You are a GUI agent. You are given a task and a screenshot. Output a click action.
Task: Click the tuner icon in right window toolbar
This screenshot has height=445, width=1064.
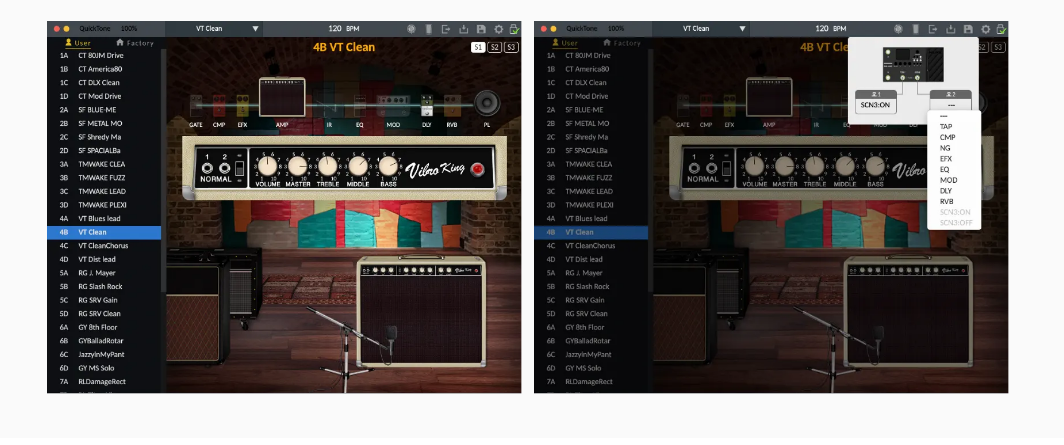point(898,29)
